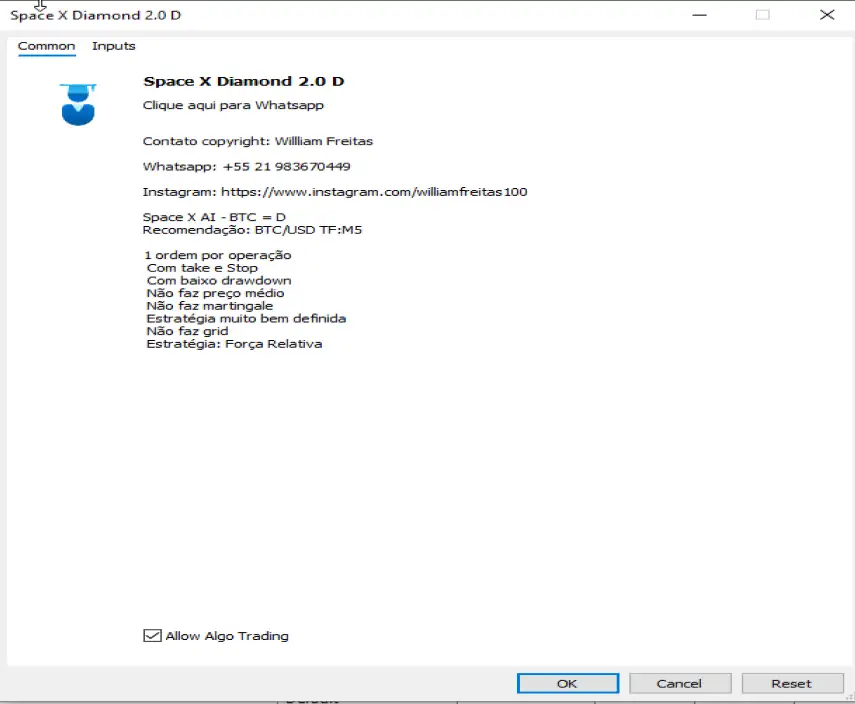Viewport: 855px width, 704px height.
Task: Toggle the Allow Algo Trading checkbox
Action: [153, 636]
